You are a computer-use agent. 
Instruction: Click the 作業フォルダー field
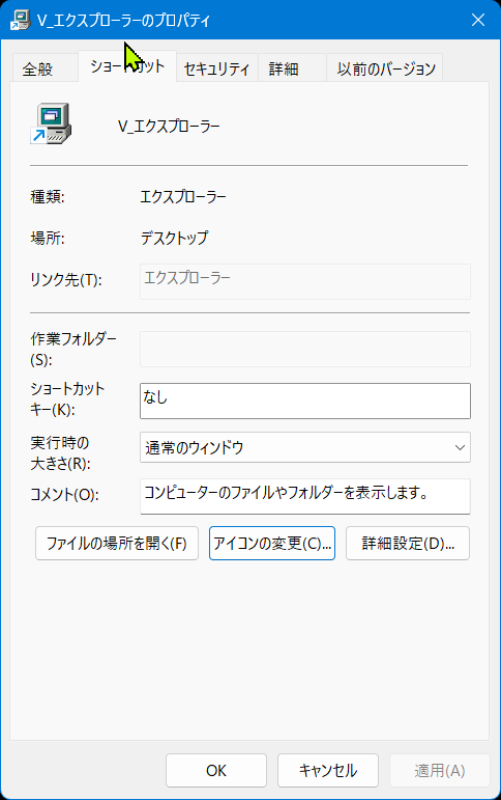pyautogui.click(x=305, y=349)
